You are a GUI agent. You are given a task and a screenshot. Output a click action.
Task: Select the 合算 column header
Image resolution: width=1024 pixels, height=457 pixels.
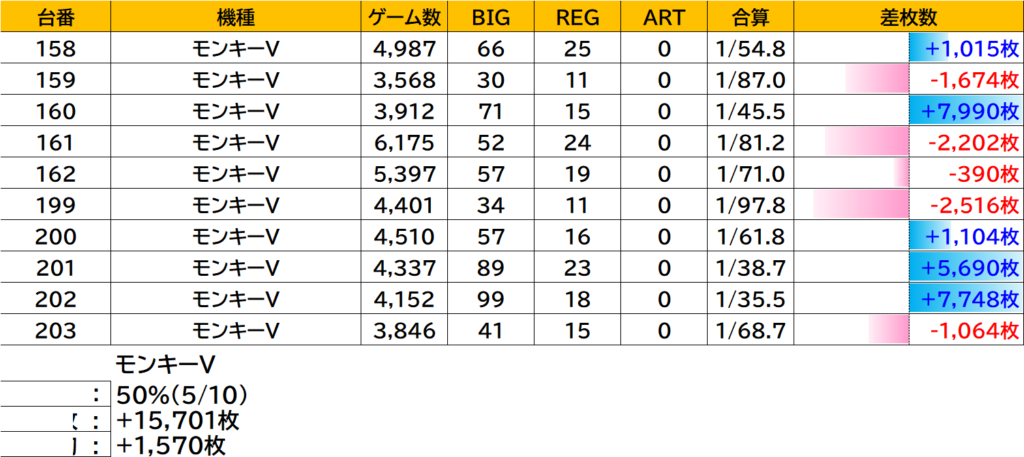click(x=744, y=17)
